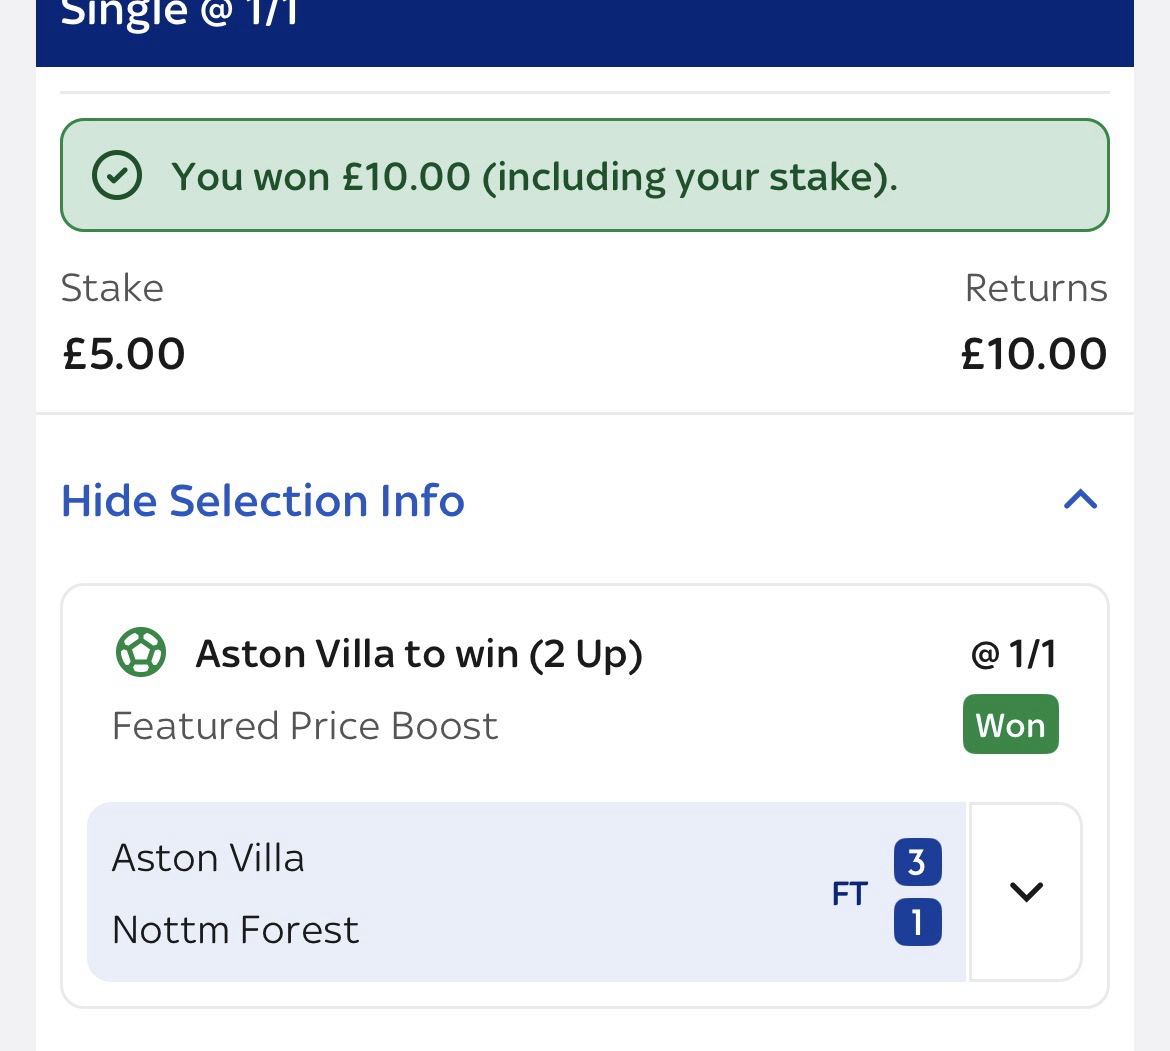
Task: Click Aston Villa's score badge showing 3
Action: pyautogui.click(x=917, y=862)
